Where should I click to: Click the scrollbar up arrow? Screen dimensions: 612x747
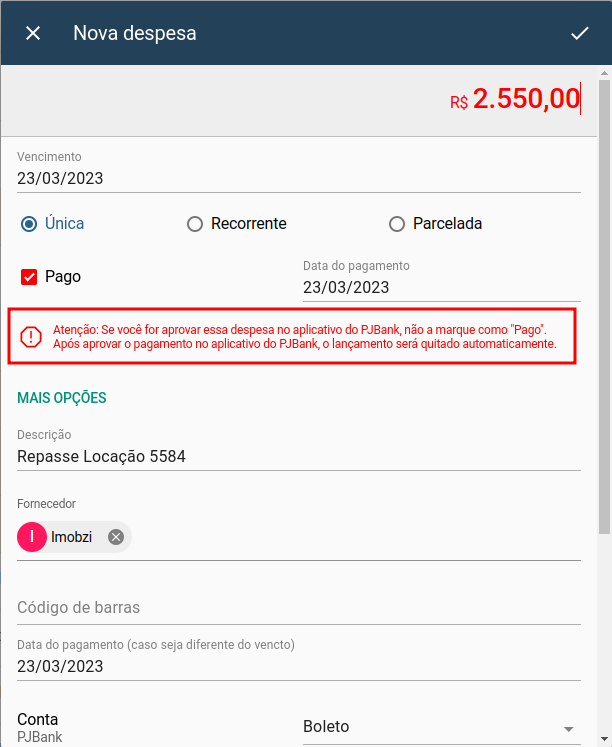coord(604,73)
